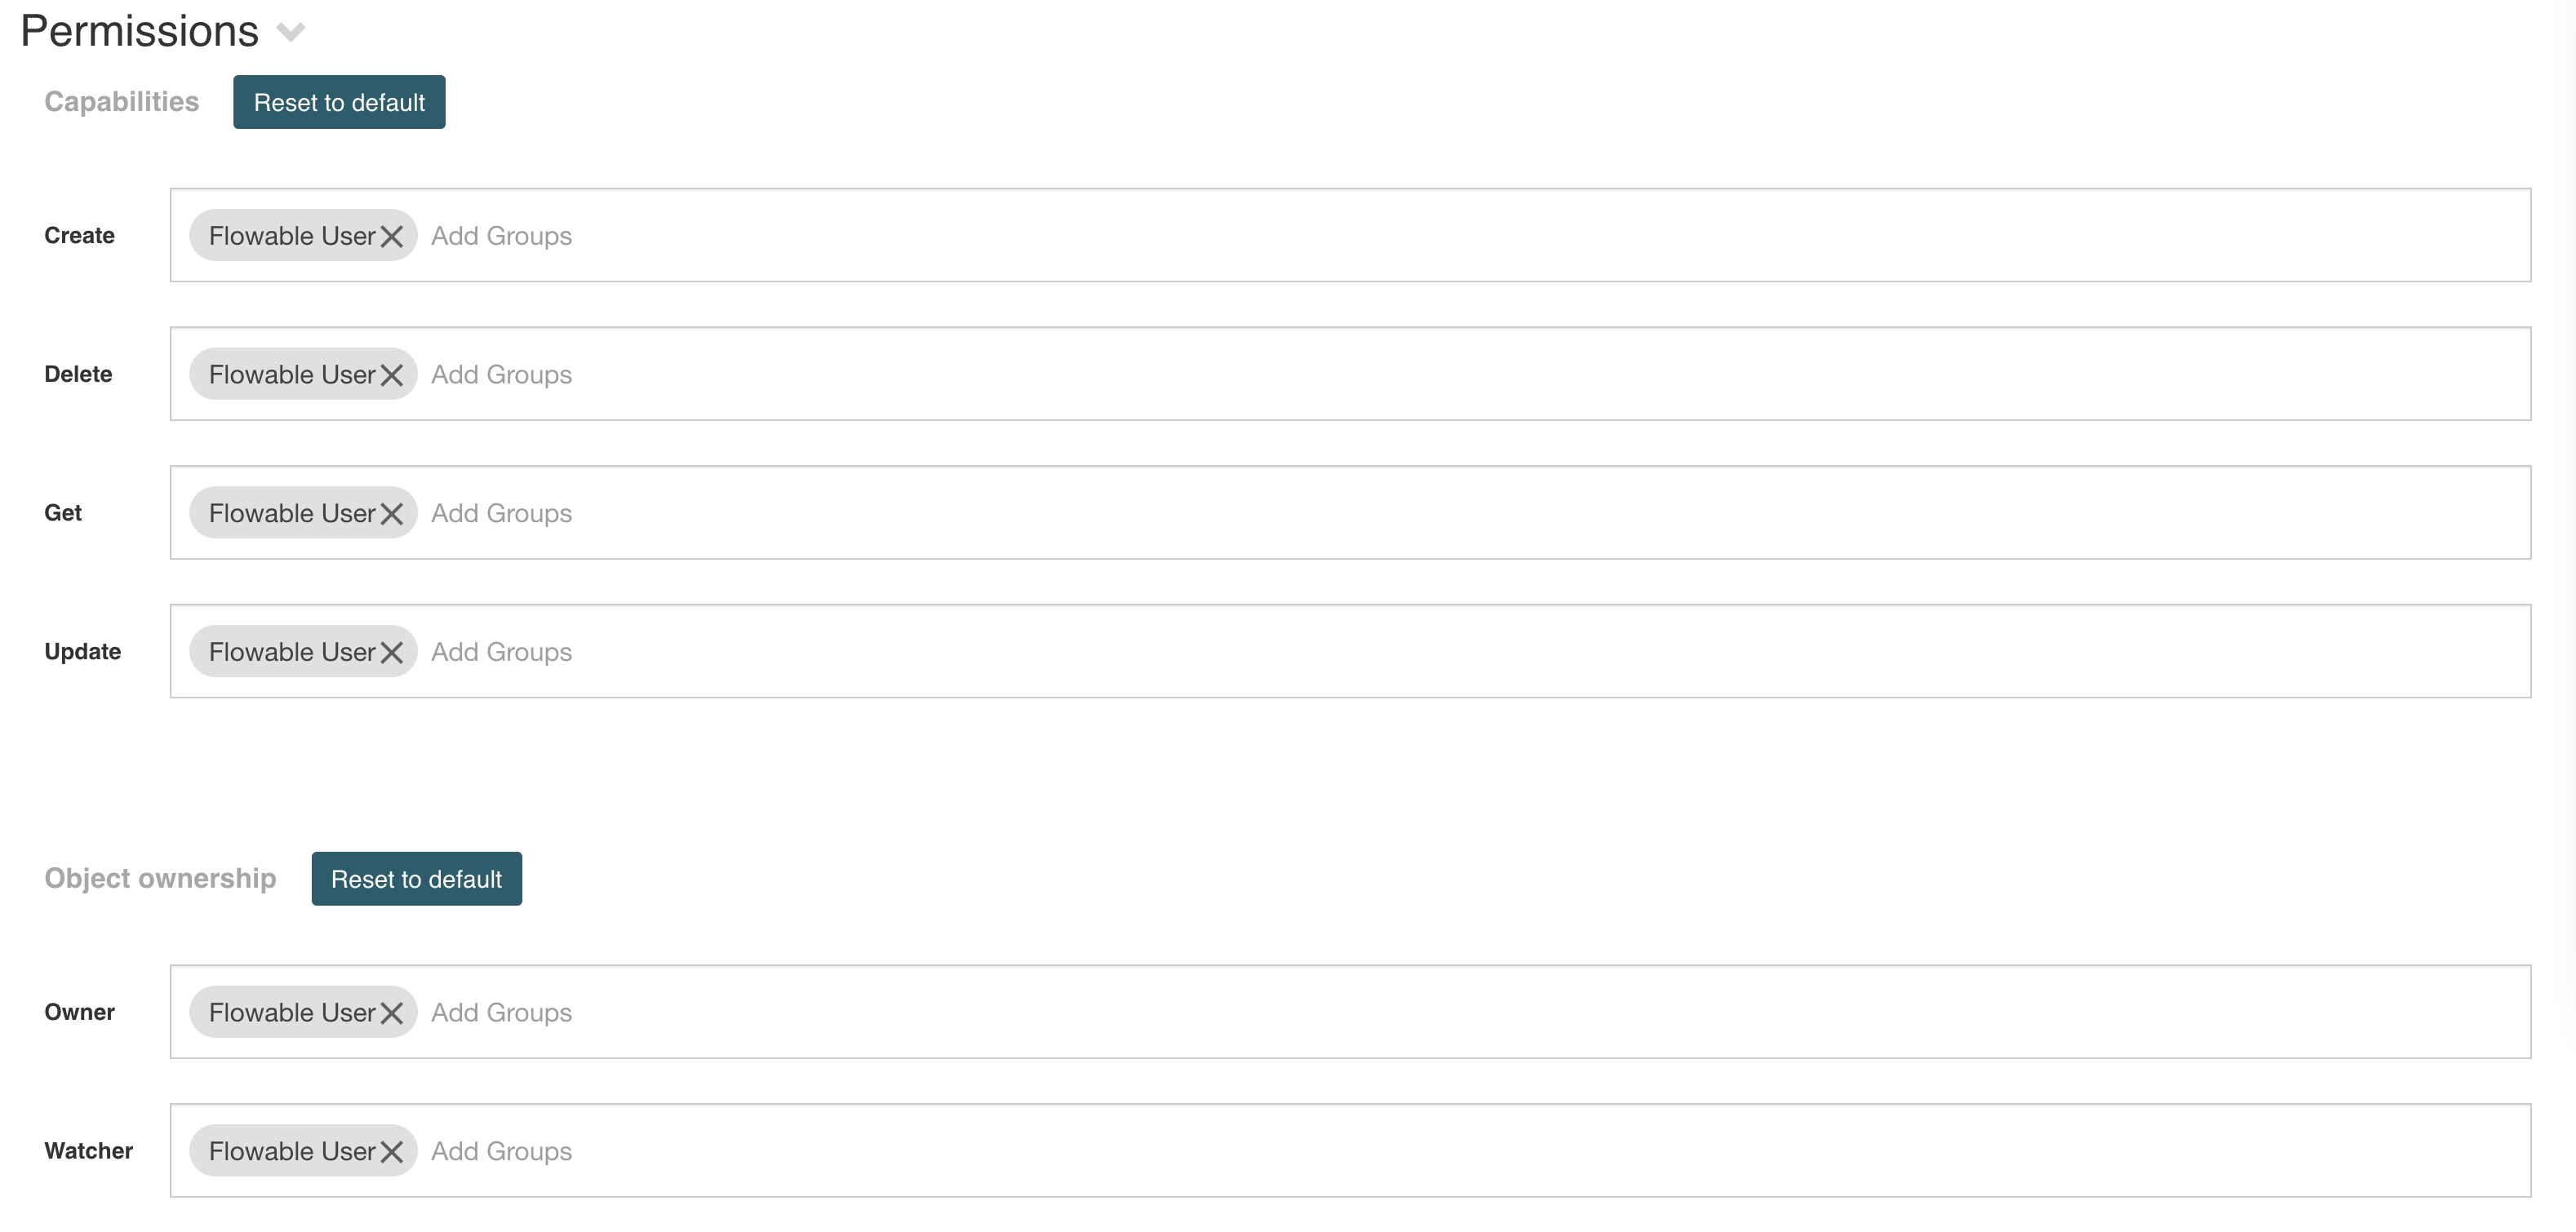Select the Flowable User tag in Watcher
The height and width of the screenshot is (1232, 2576).
pos(291,1152)
